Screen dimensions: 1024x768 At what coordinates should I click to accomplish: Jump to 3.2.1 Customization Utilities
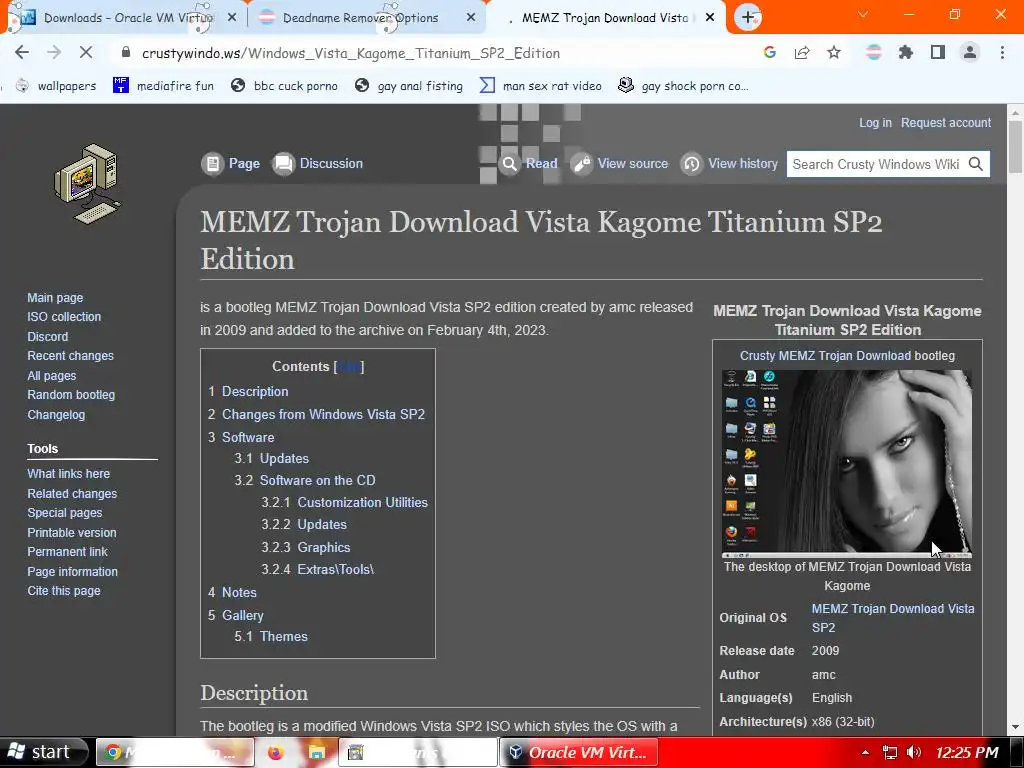(x=345, y=502)
